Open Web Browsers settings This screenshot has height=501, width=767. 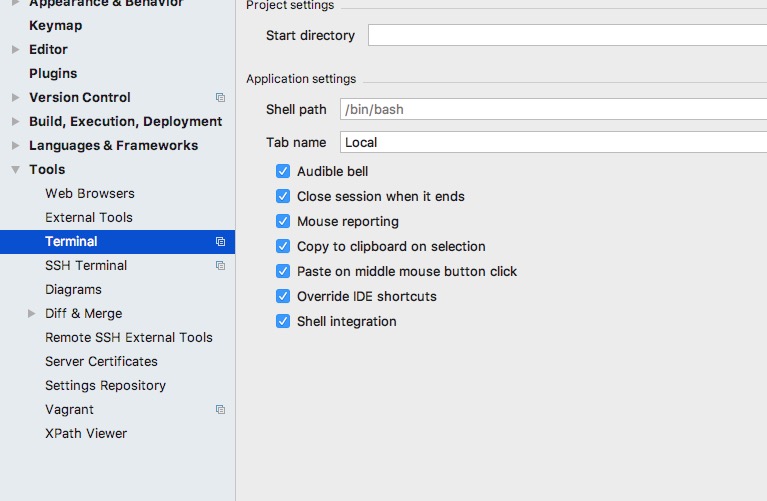[90, 193]
